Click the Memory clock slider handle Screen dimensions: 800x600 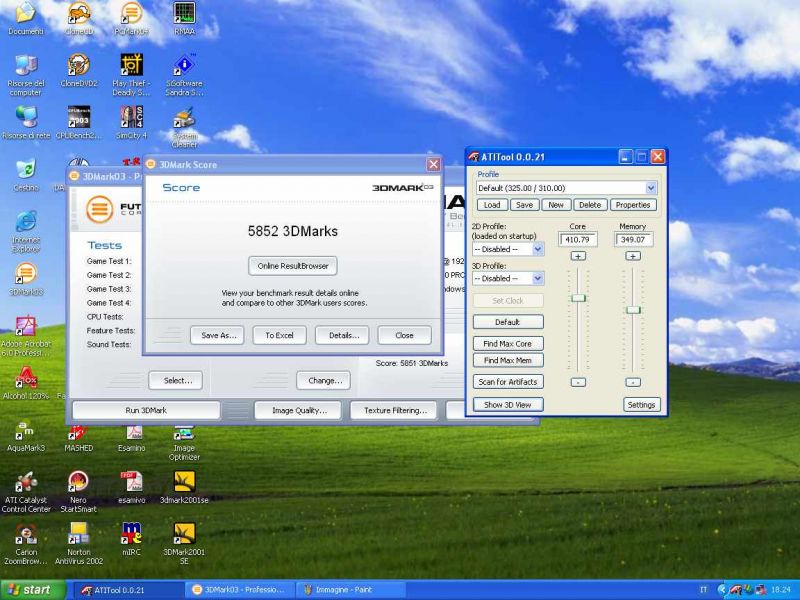(633, 310)
